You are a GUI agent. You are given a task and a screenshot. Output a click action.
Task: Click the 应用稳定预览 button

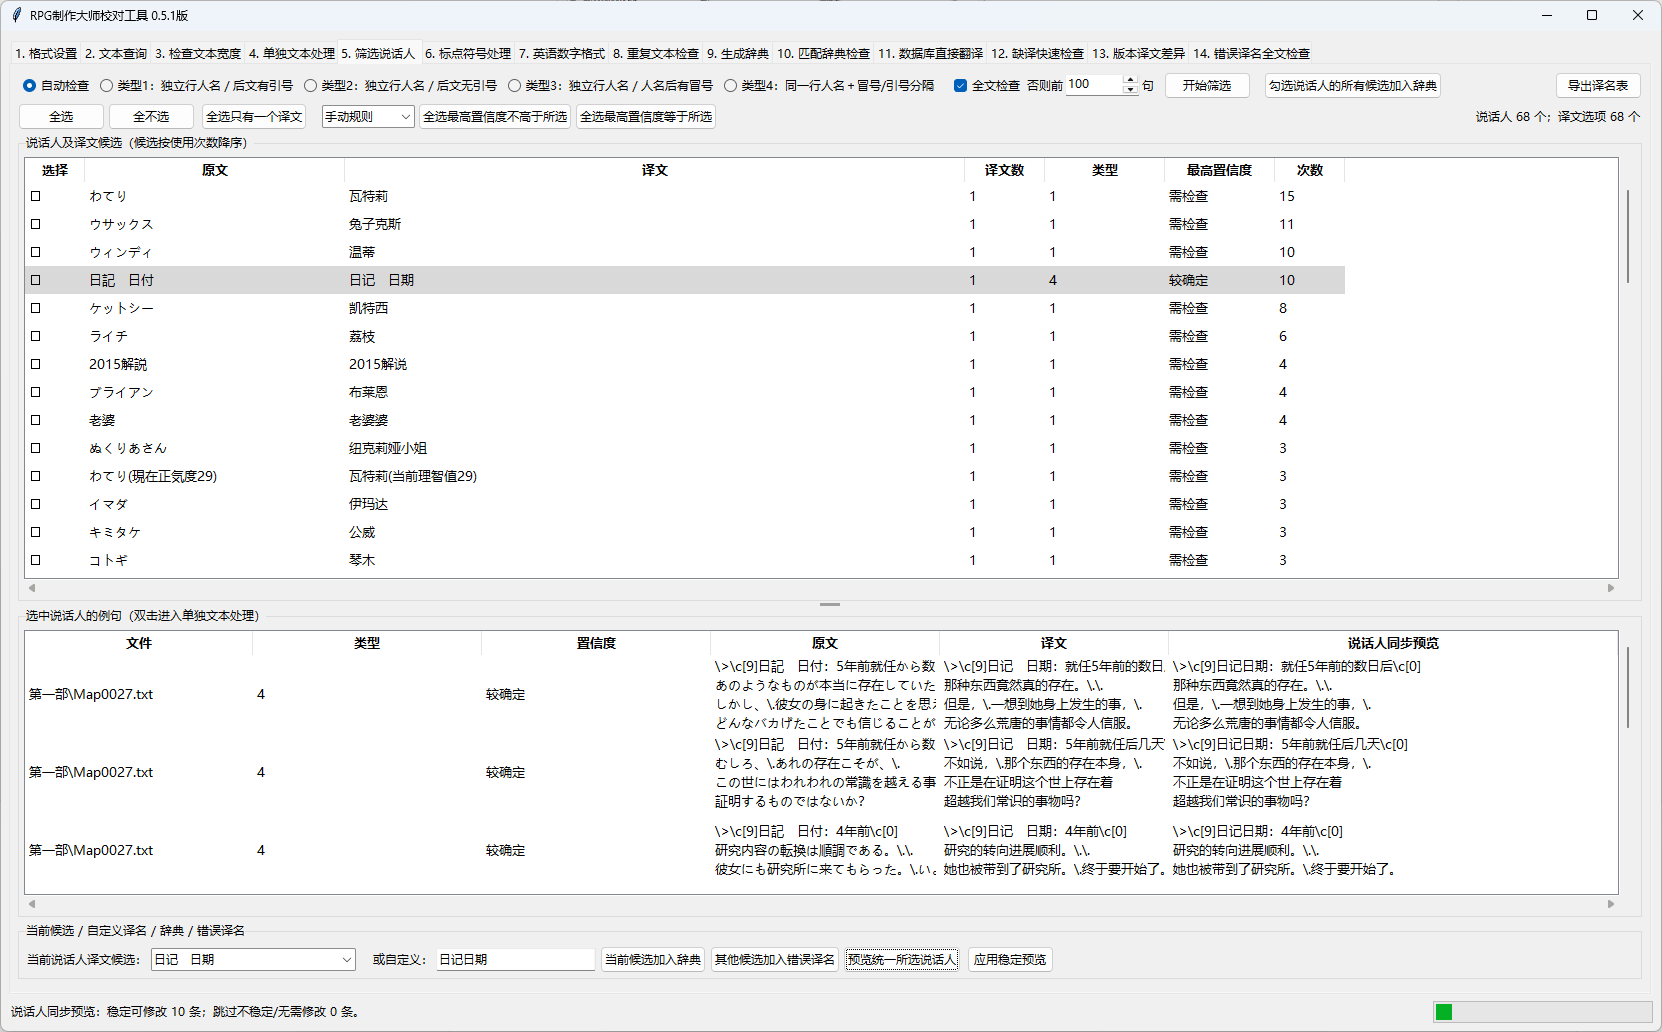1010,960
